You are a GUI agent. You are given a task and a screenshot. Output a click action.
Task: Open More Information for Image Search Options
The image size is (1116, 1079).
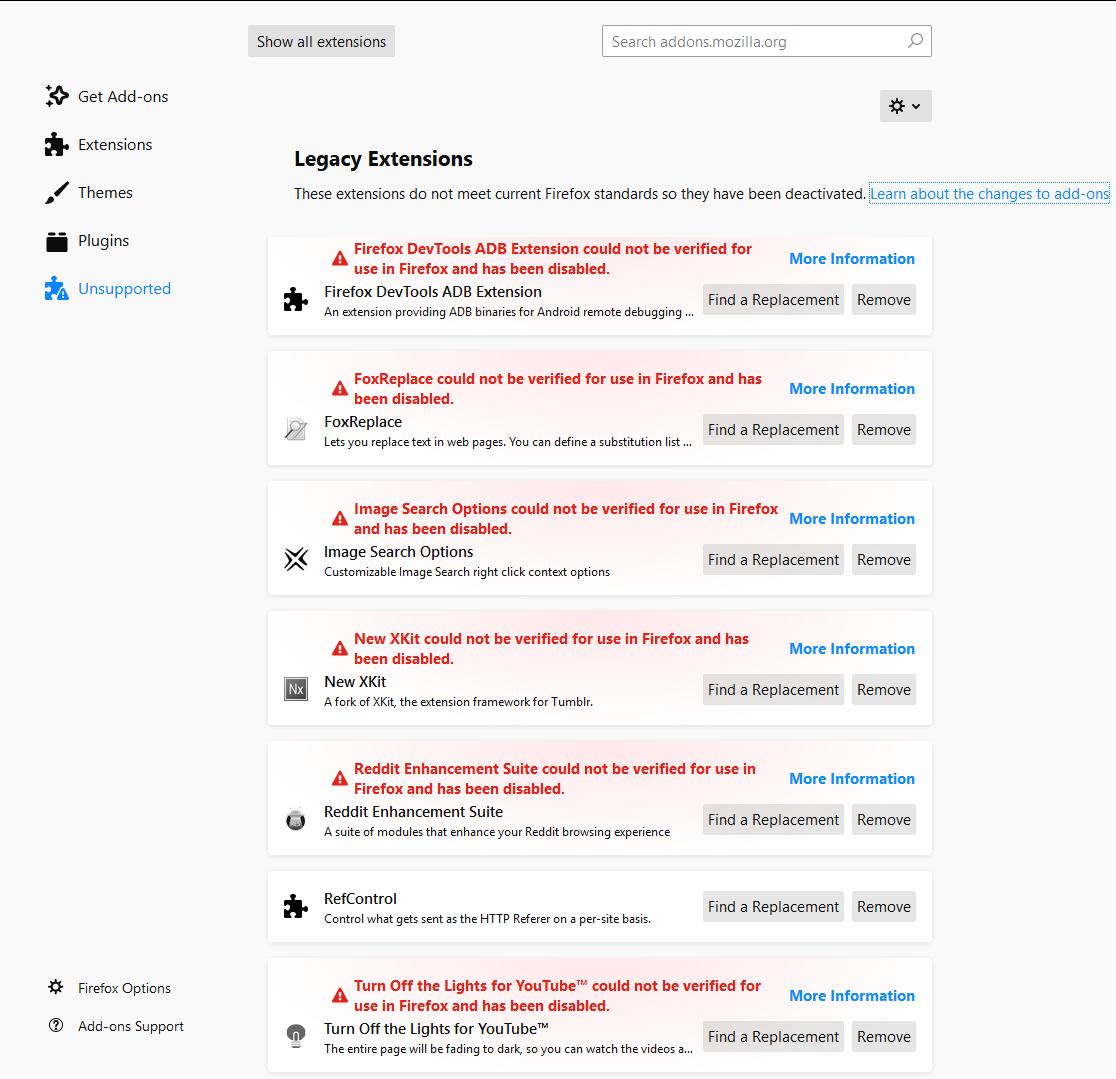point(852,519)
